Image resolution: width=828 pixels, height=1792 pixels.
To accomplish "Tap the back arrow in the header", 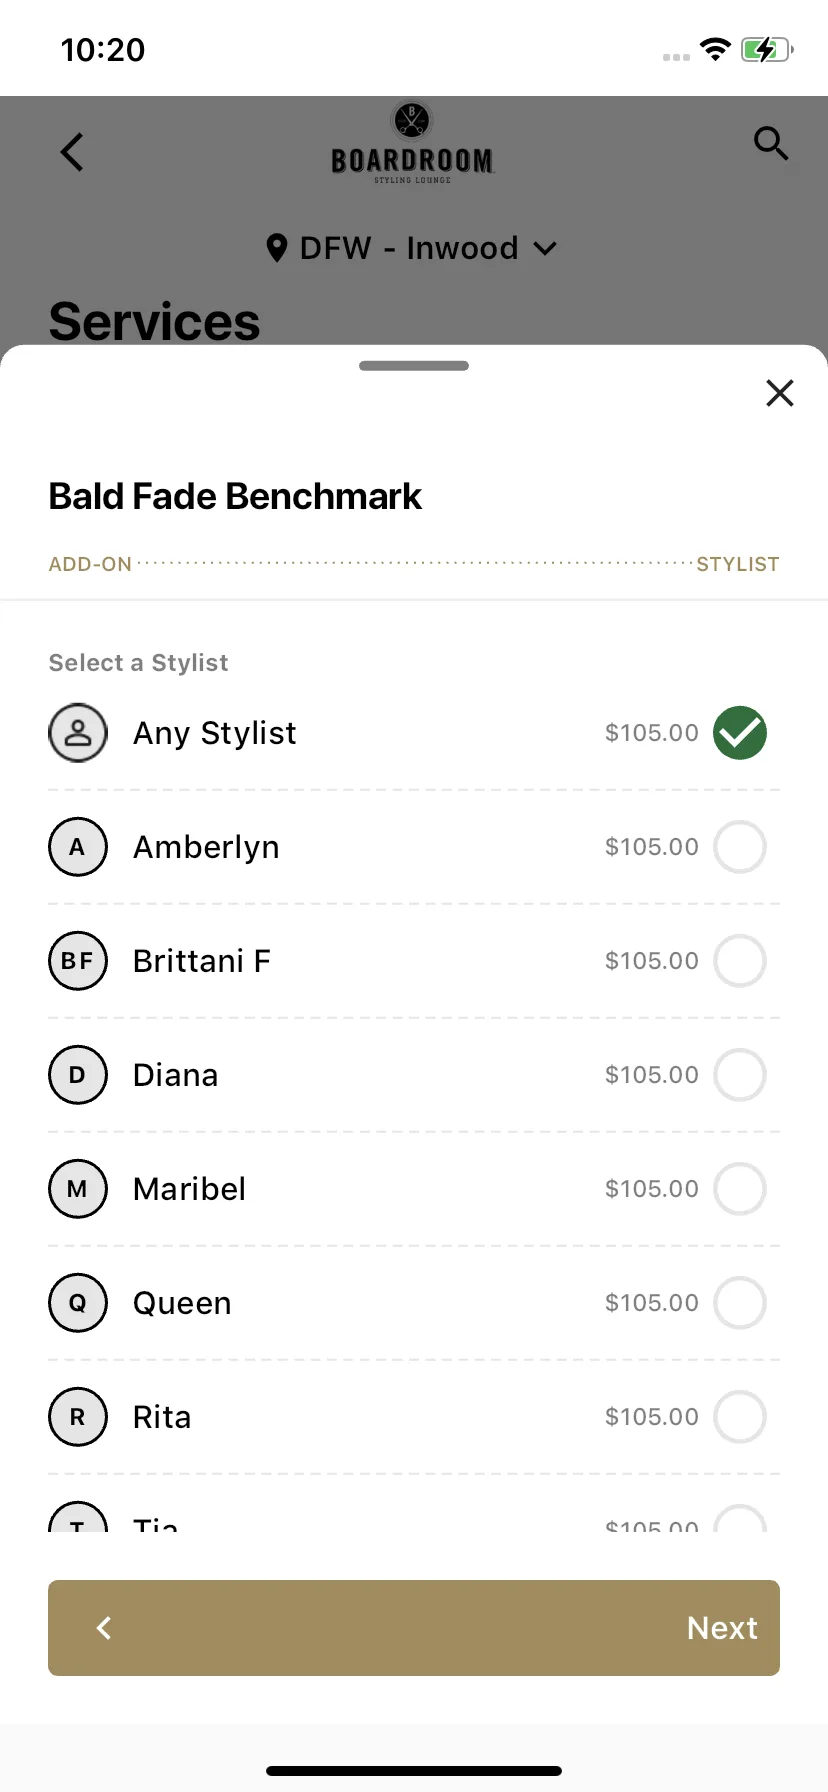I will pos(72,152).
